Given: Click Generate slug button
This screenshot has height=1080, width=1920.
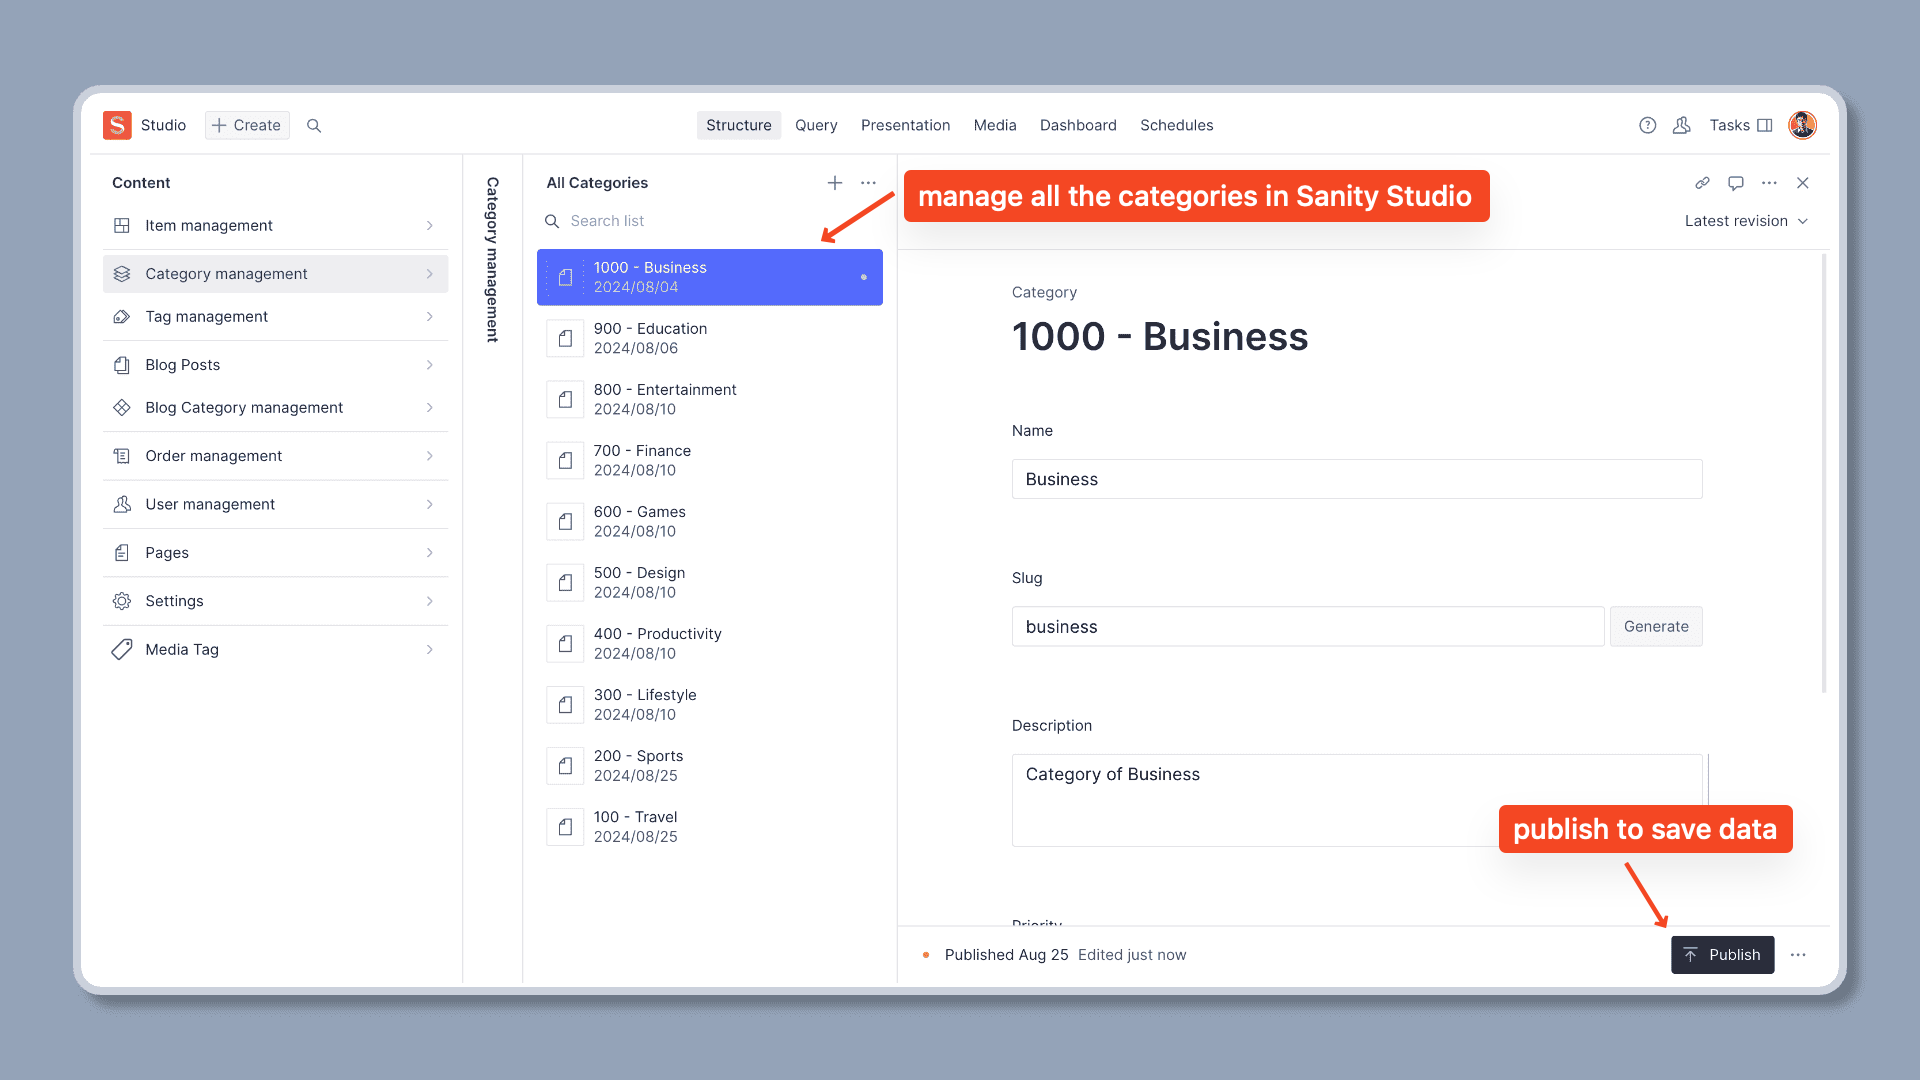Looking at the screenshot, I should 1656,627.
